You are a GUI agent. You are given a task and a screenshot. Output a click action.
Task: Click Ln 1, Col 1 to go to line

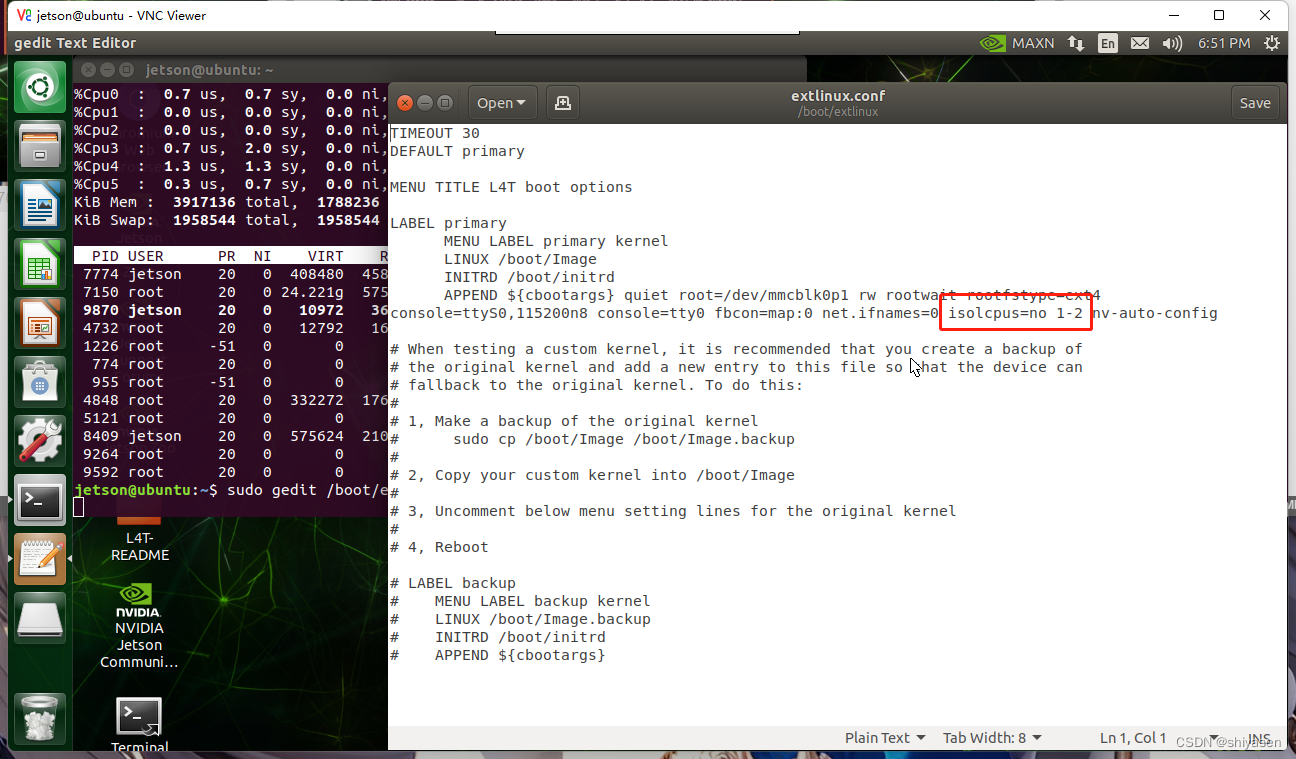tap(1132, 737)
